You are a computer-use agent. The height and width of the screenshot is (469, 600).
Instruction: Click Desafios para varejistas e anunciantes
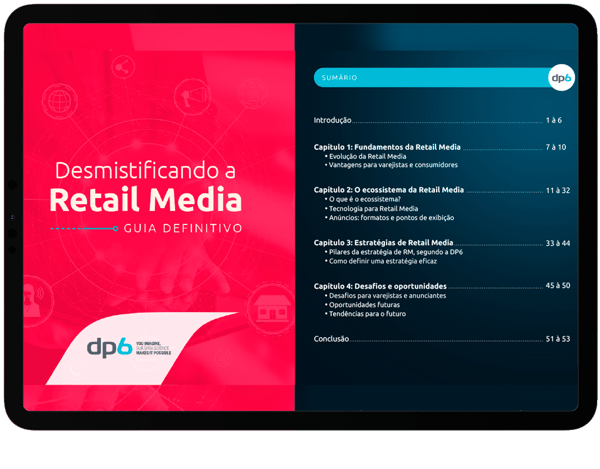click(x=387, y=296)
